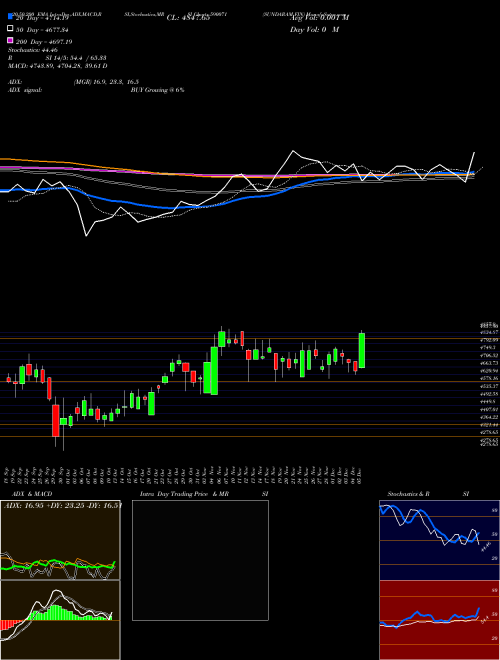Select the ADX (MGR) 16.9 values line

coord(73,82)
